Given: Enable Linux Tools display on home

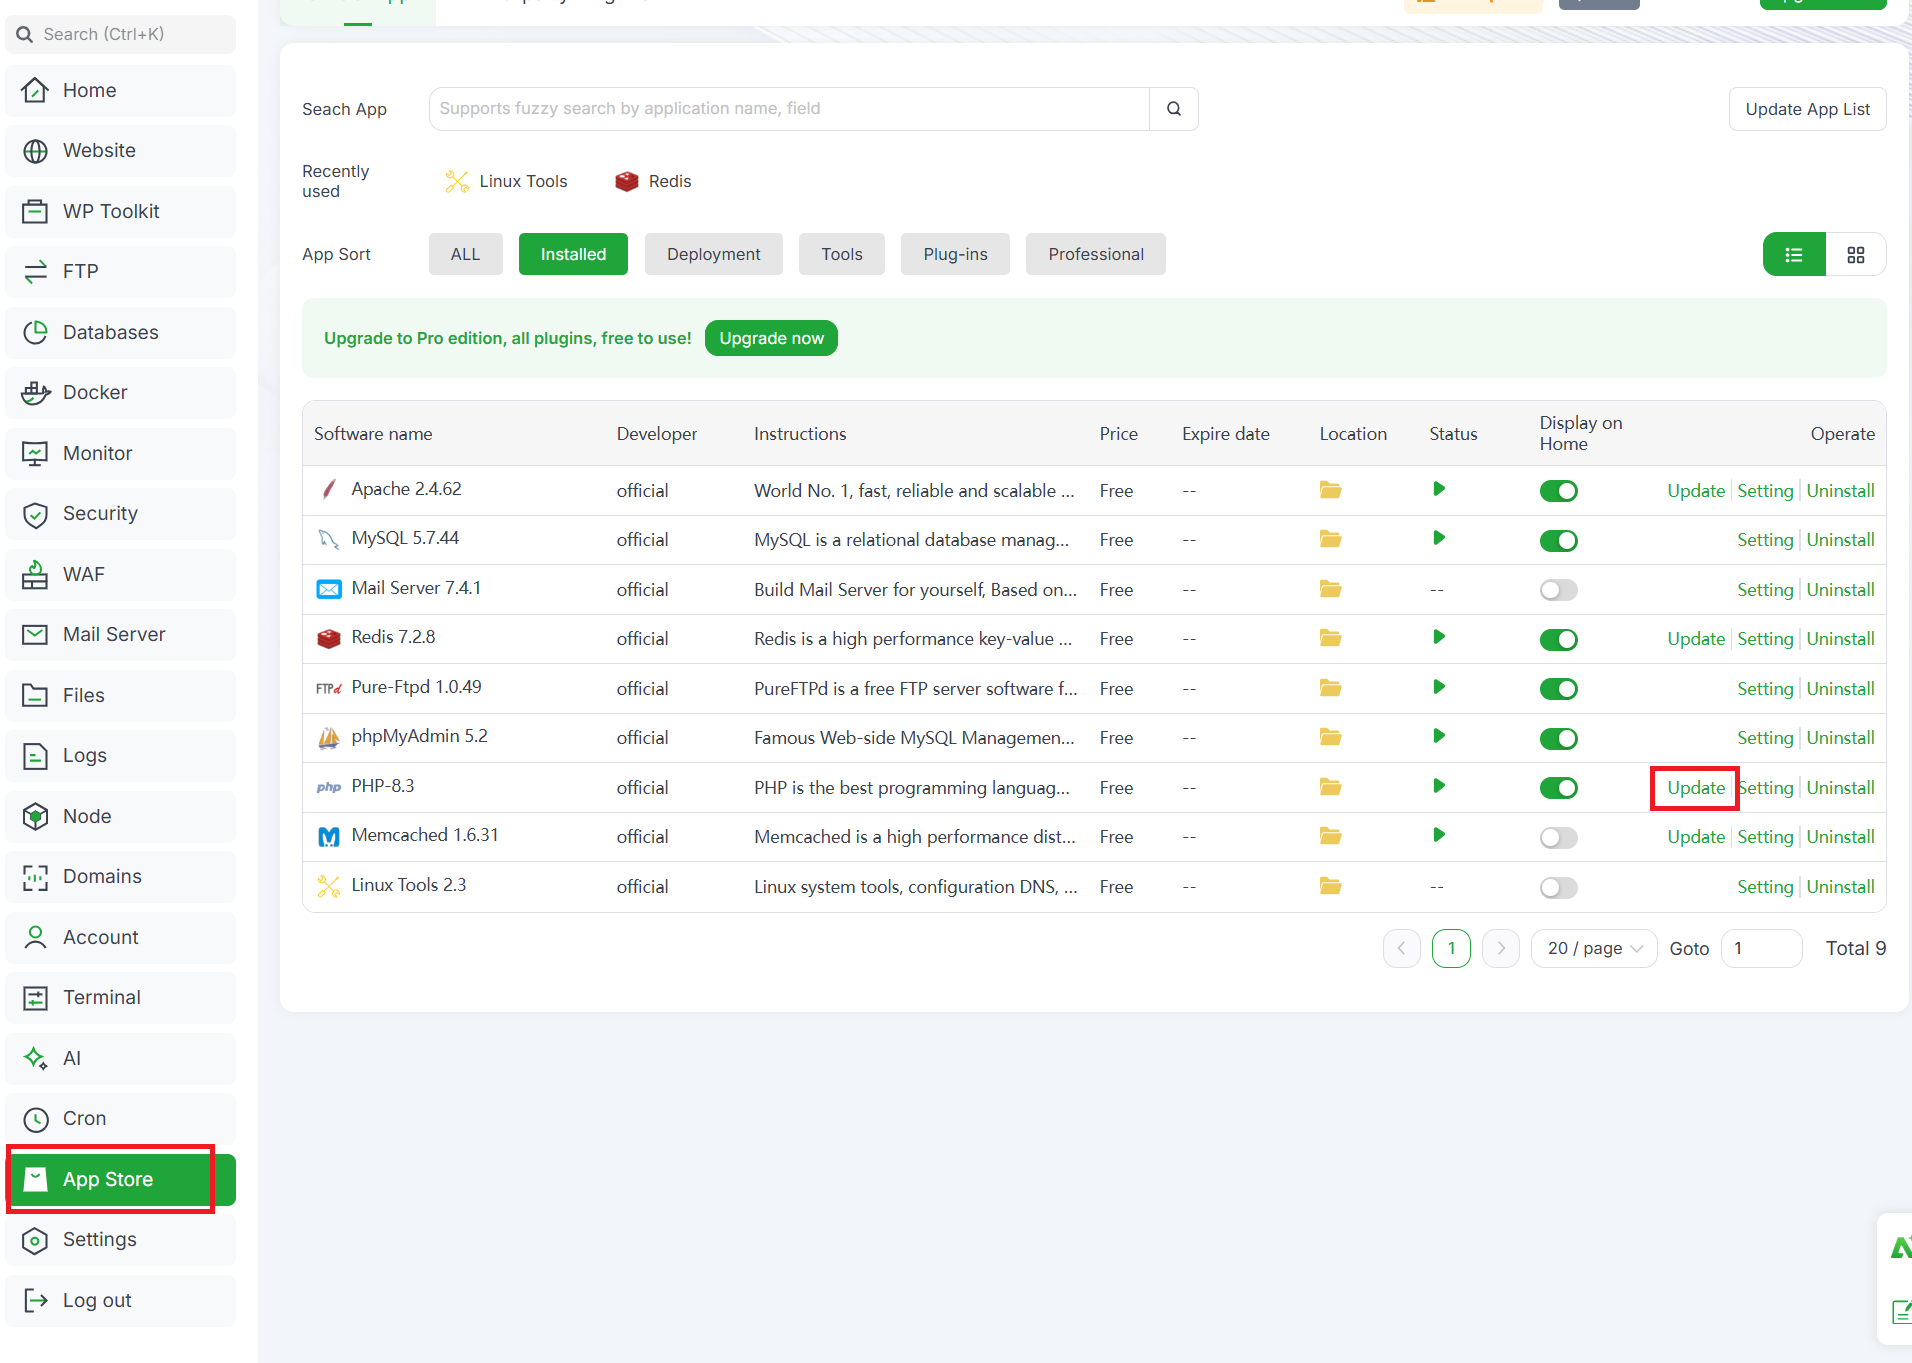Looking at the screenshot, I should (1558, 887).
